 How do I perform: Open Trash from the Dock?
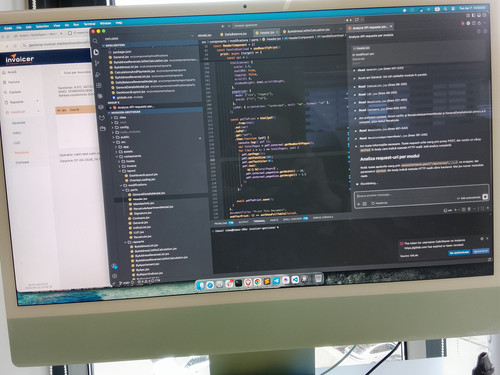coord(319,278)
